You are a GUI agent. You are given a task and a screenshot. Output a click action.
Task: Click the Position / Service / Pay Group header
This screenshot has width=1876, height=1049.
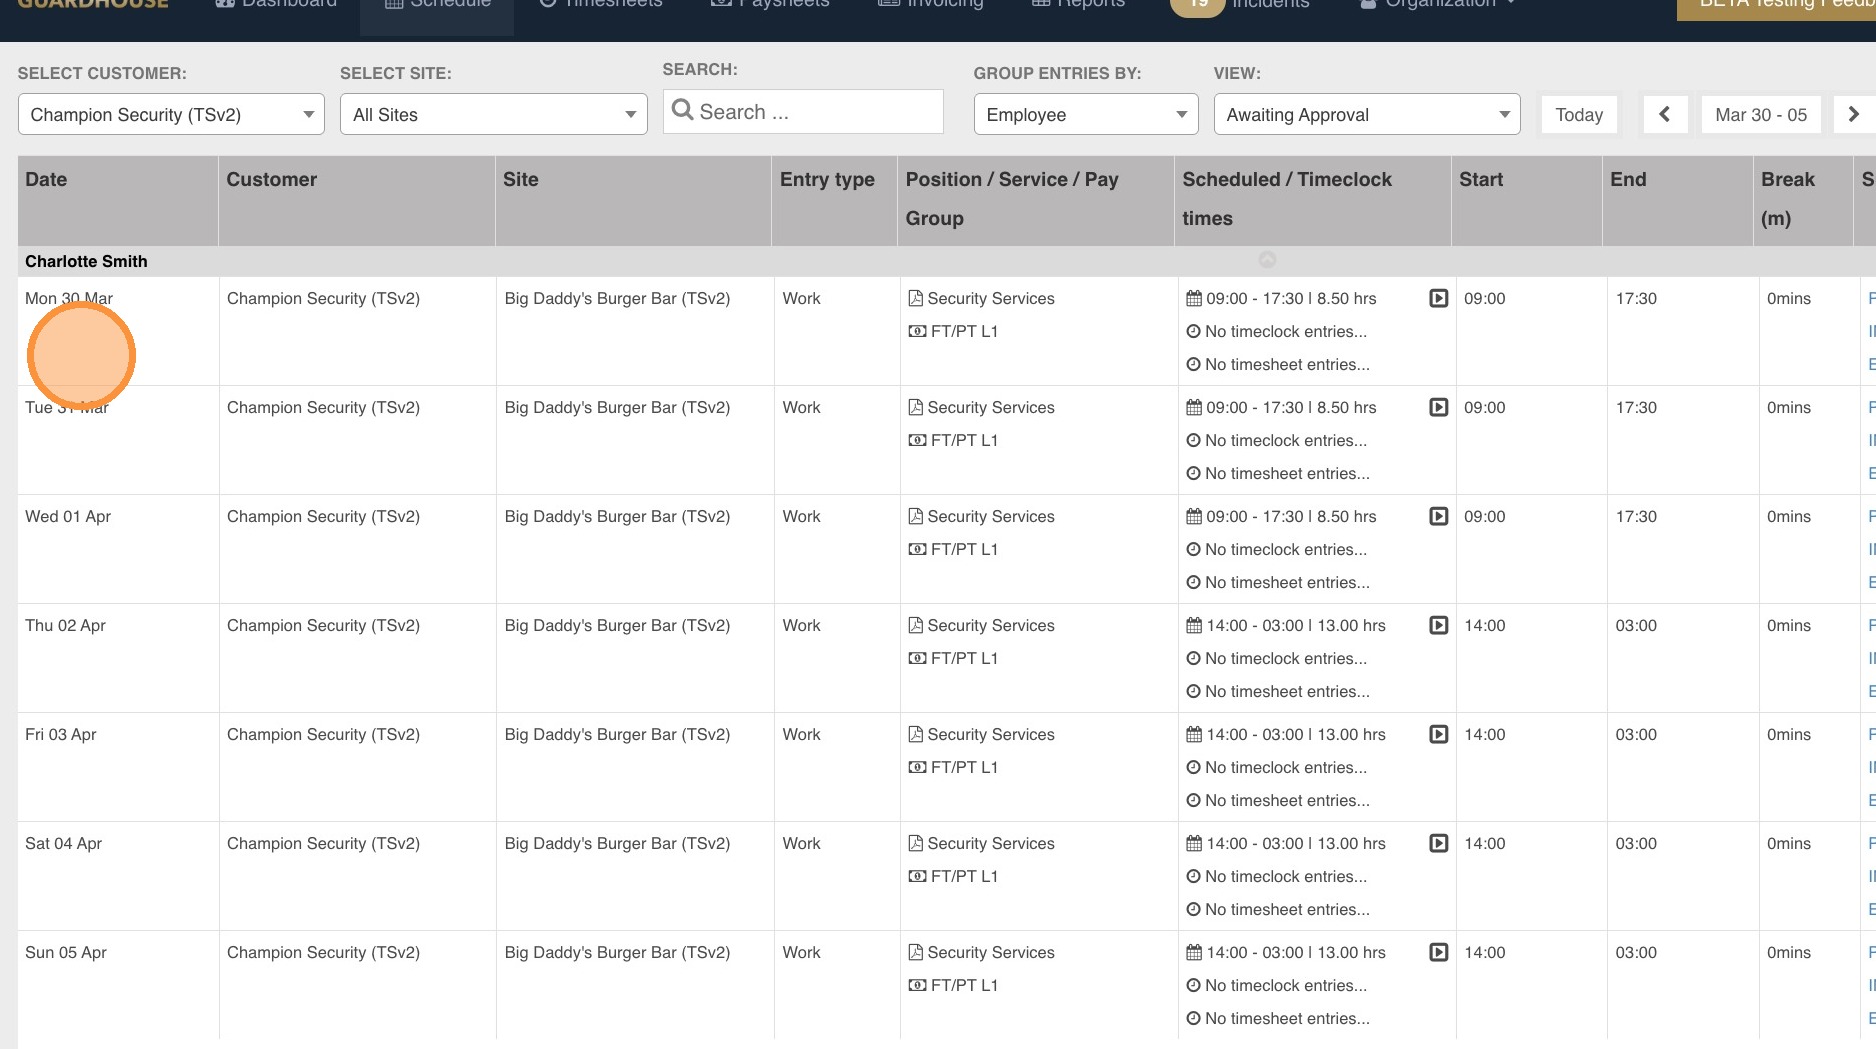point(1036,200)
